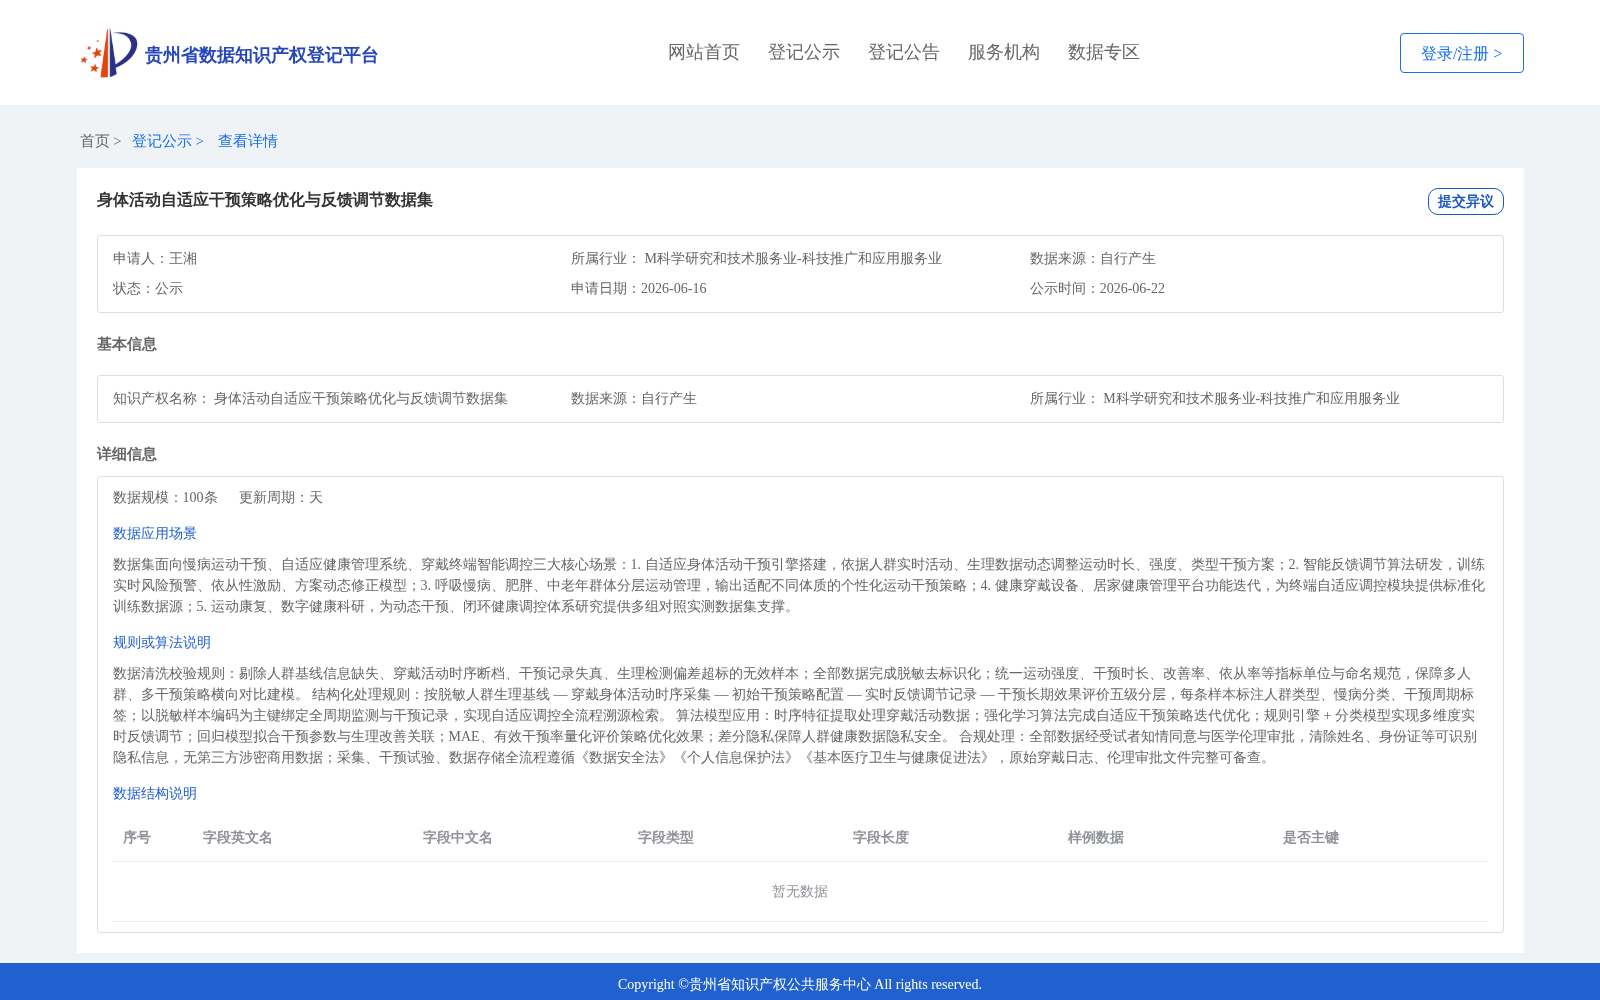Image resolution: width=1600 pixels, height=1000 pixels.
Task: Click the 数据结构说明 heading
Action: coord(155,793)
